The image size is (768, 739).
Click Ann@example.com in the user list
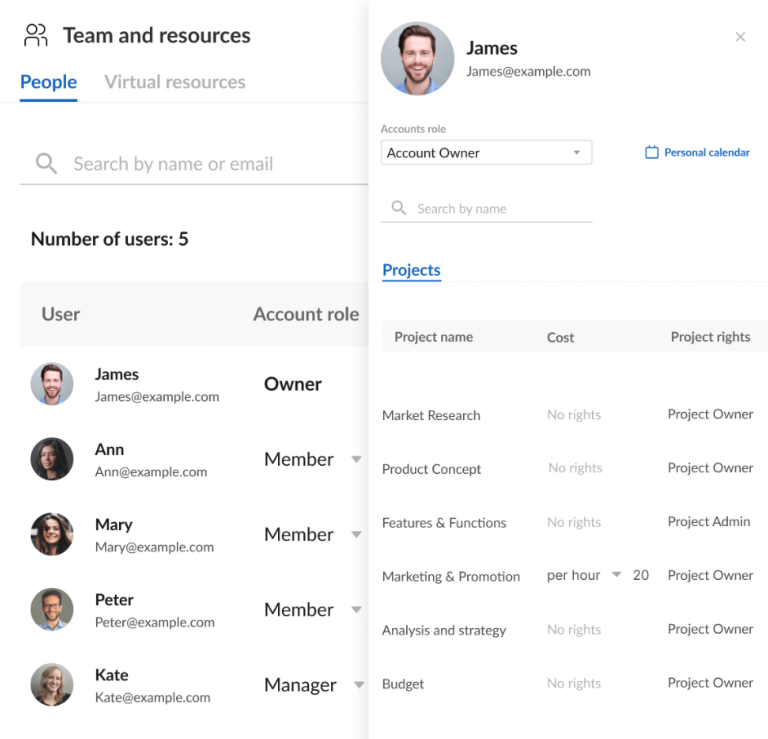click(x=151, y=472)
